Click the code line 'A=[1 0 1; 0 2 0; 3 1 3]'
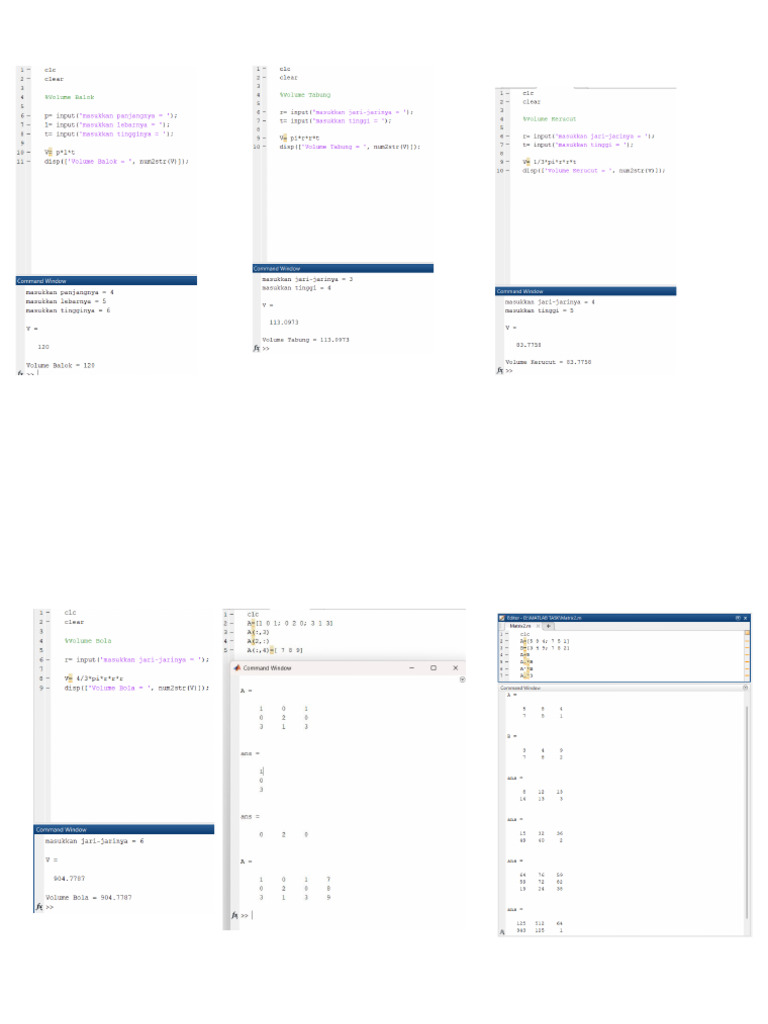The image size is (768, 1024). (290, 623)
